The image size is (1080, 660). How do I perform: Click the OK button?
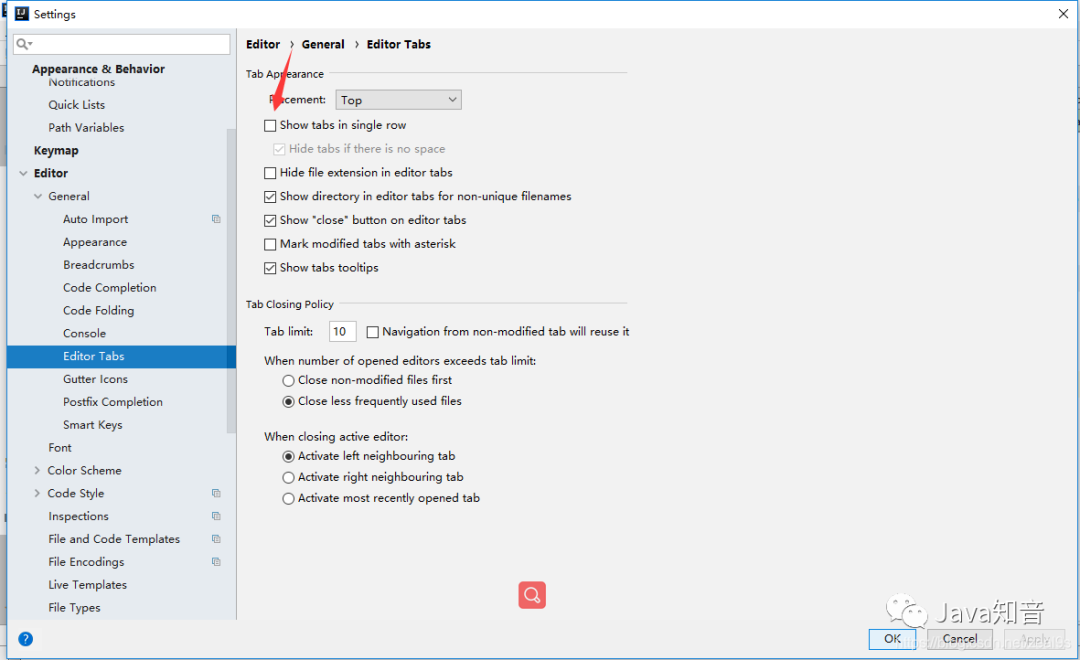pos(892,639)
